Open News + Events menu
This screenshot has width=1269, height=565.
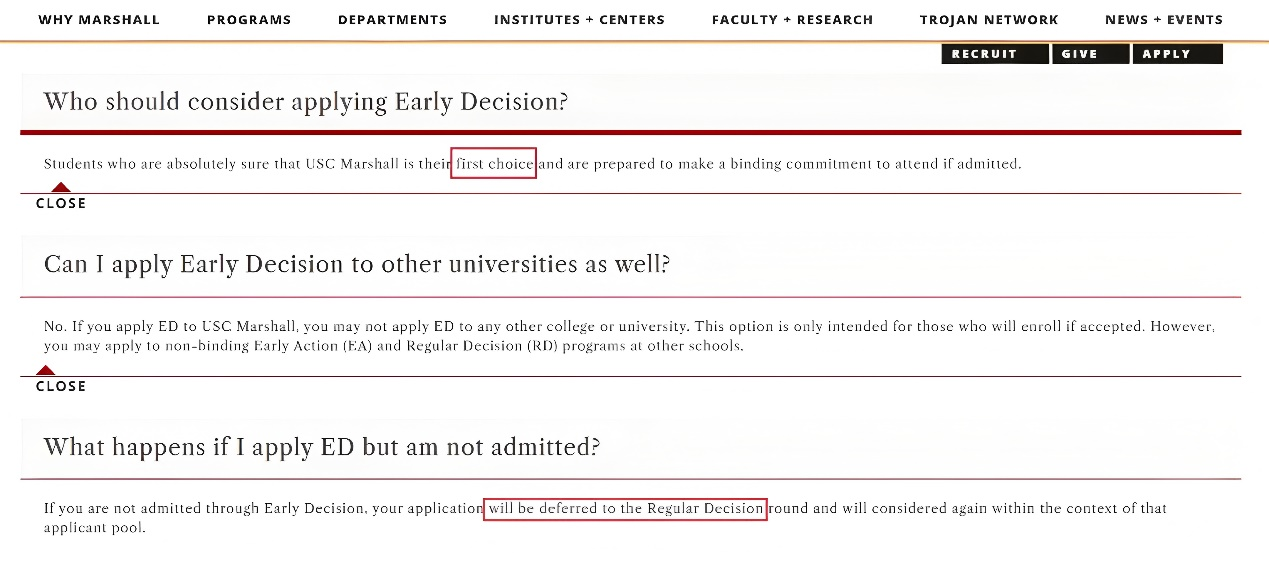coord(1163,20)
